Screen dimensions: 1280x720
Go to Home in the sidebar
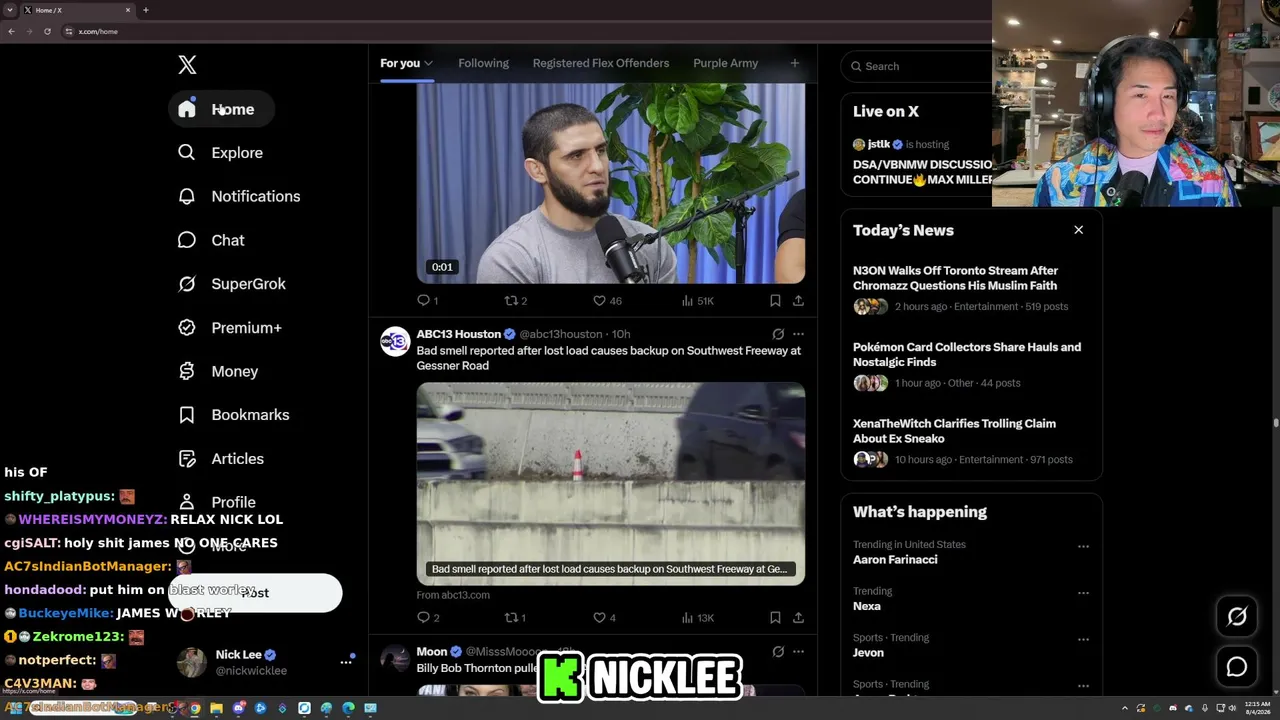pyautogui.click(x=221, y=109)
